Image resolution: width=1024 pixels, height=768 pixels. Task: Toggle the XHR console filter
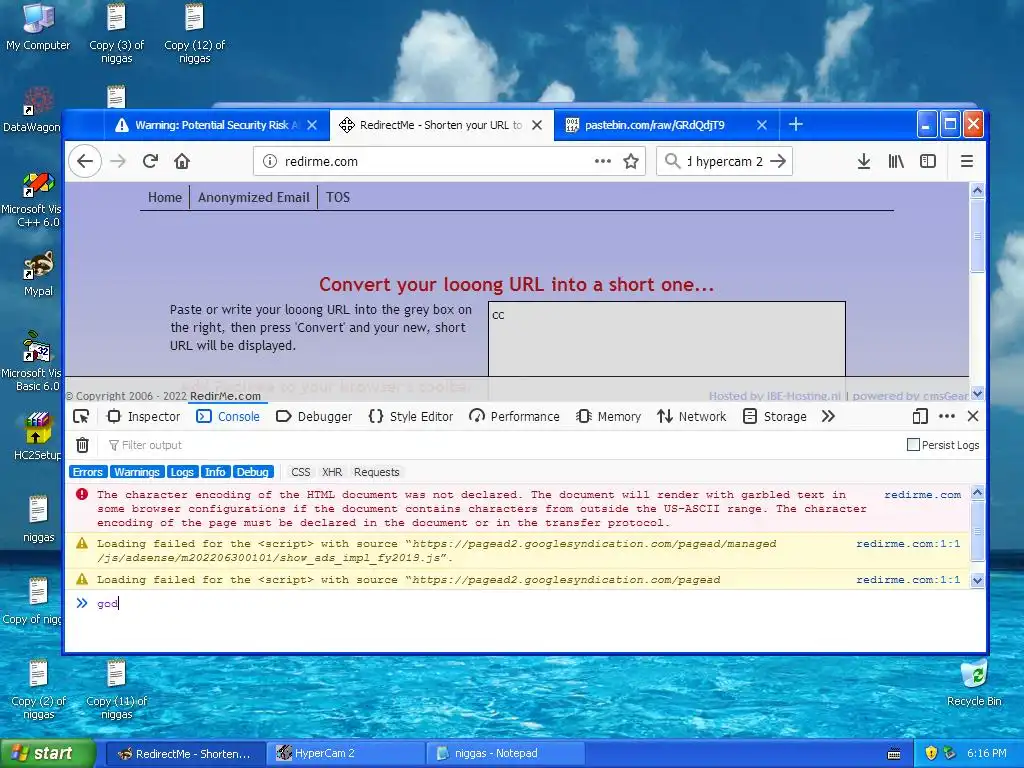(332, 472)
